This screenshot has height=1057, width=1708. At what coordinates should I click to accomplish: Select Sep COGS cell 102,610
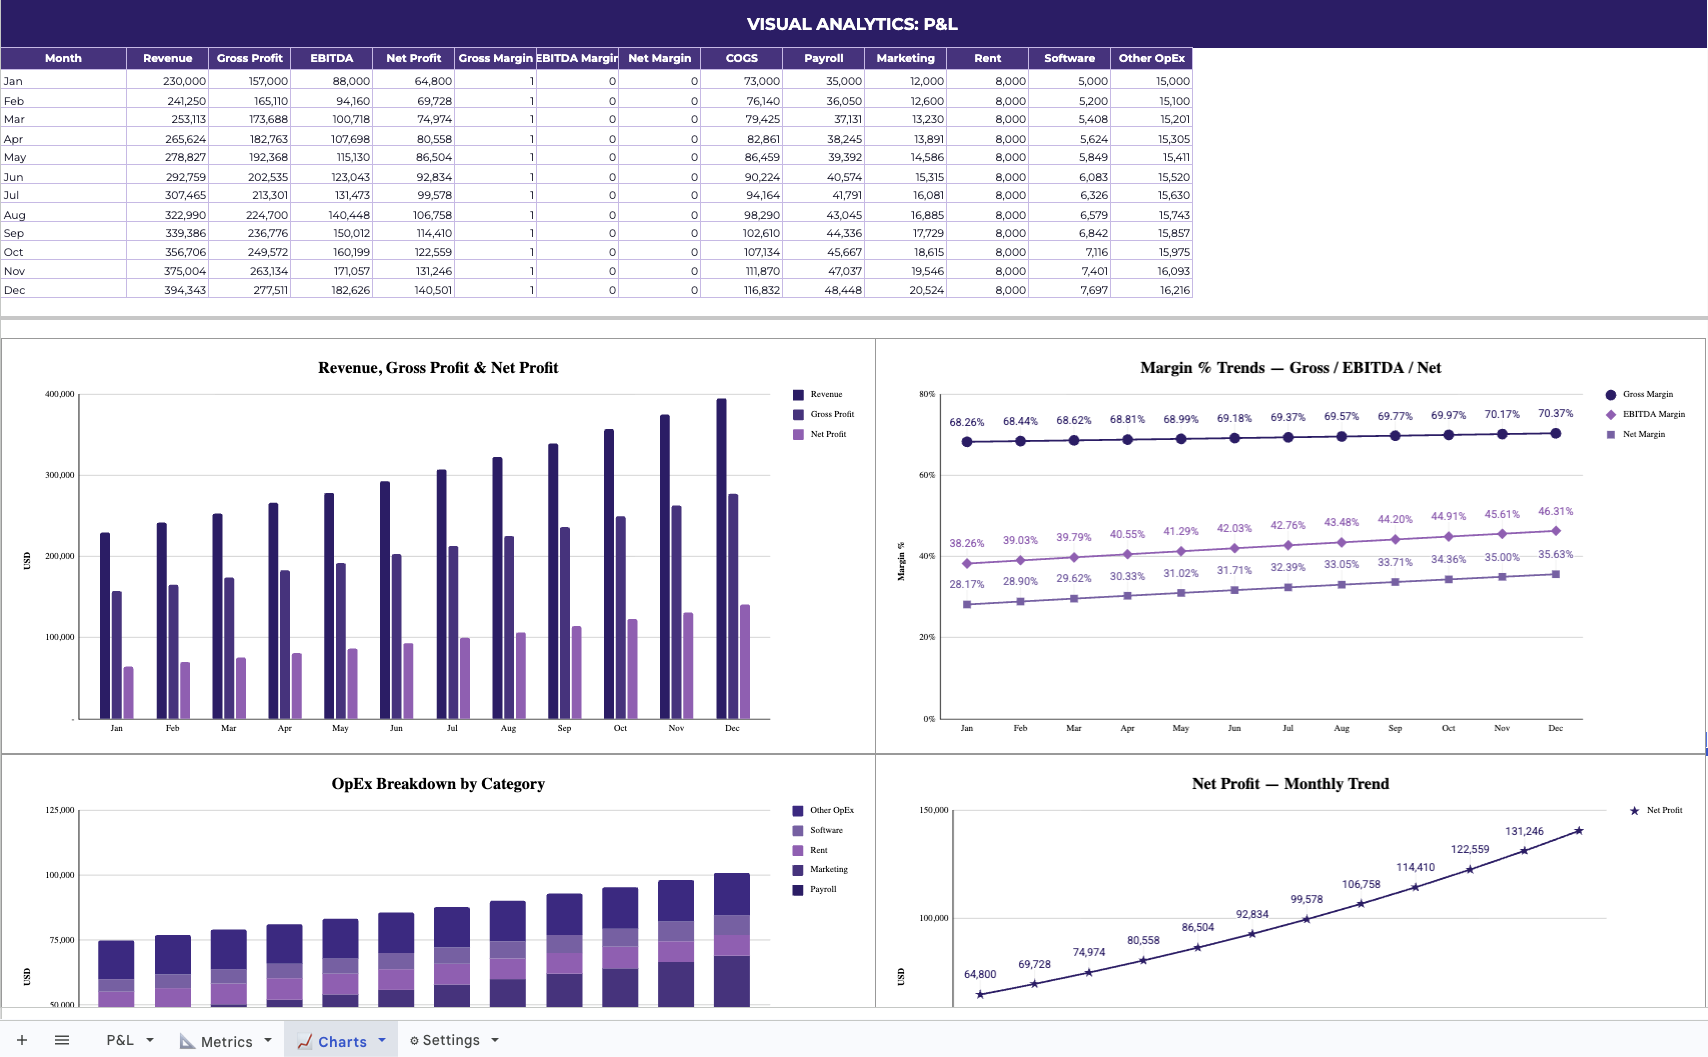tap(742, 233)
